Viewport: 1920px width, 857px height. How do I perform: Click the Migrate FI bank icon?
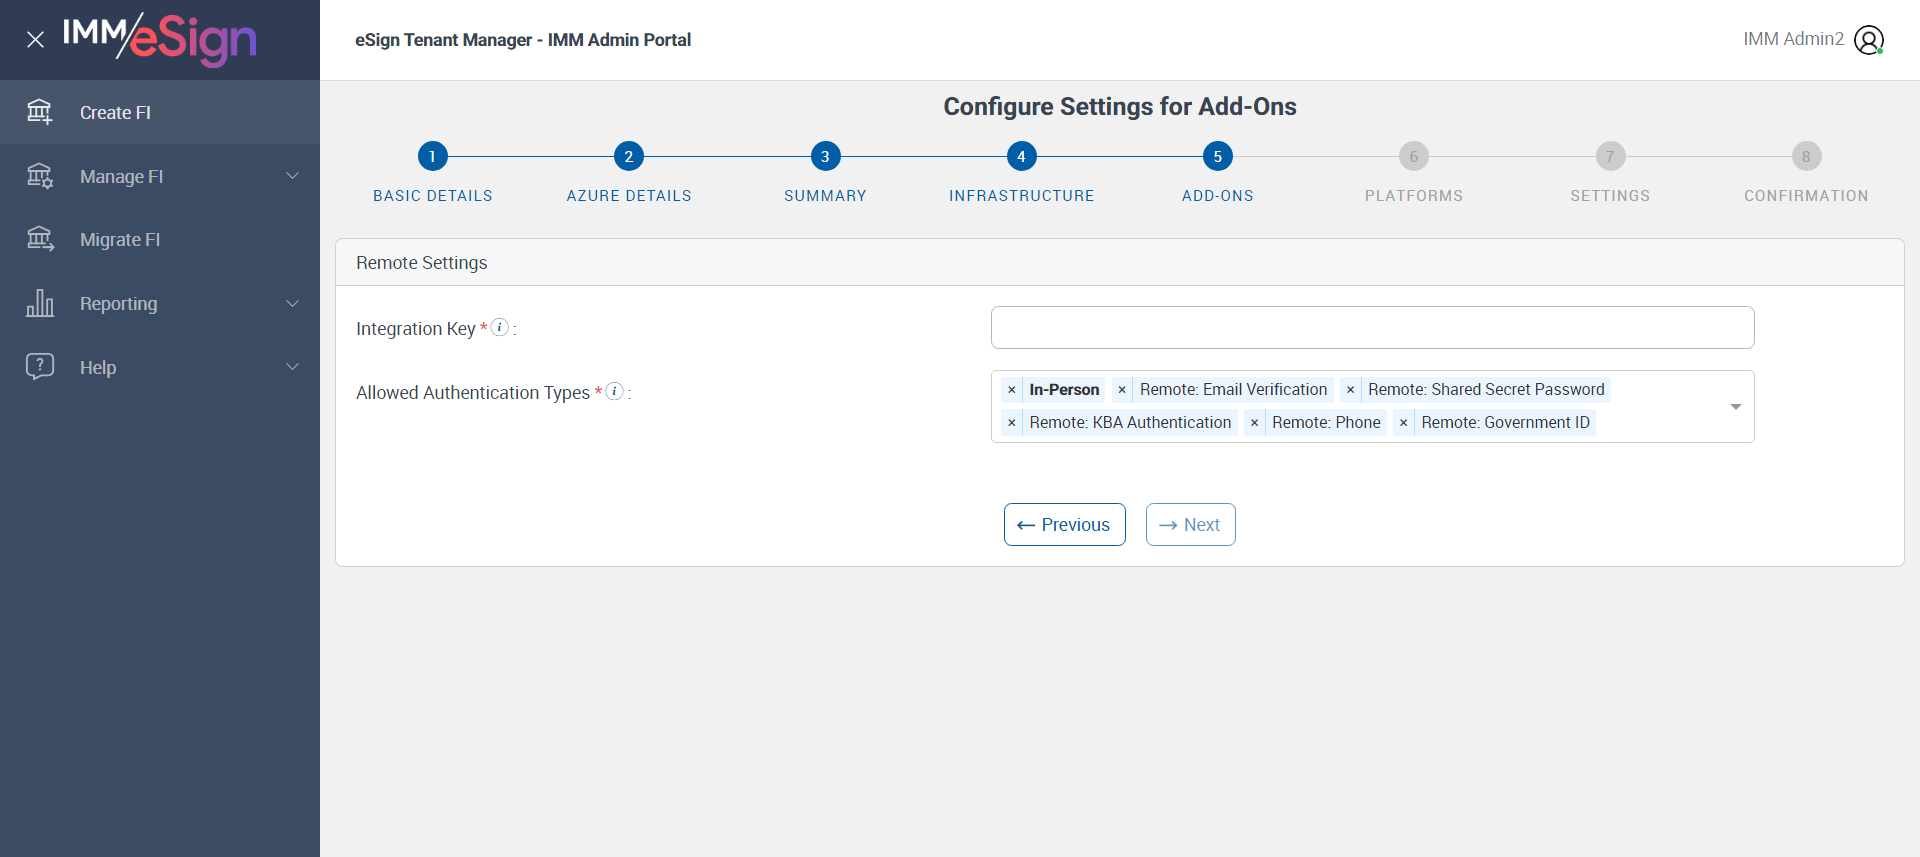[40, 239]
